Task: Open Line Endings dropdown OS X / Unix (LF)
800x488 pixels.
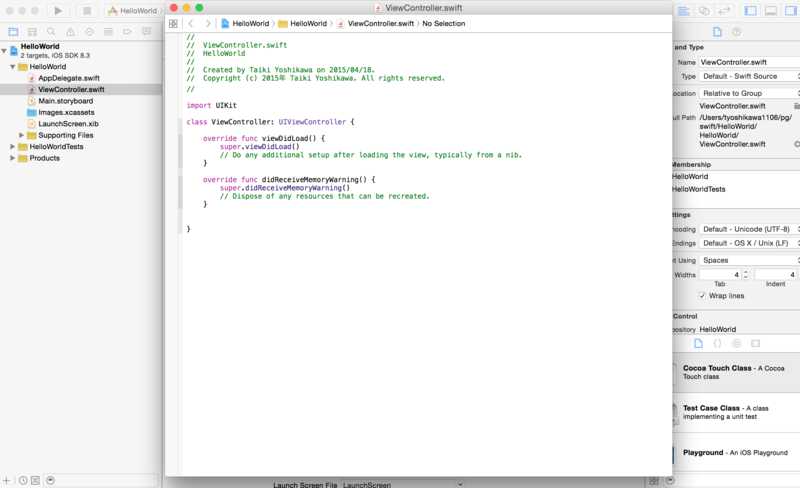Action: 749,243
